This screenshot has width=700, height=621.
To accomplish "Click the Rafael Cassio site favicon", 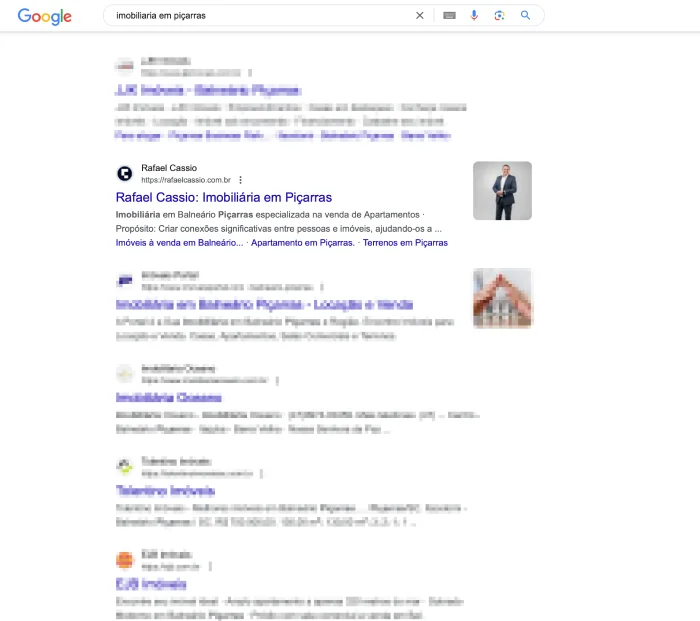I will (125, 173).
